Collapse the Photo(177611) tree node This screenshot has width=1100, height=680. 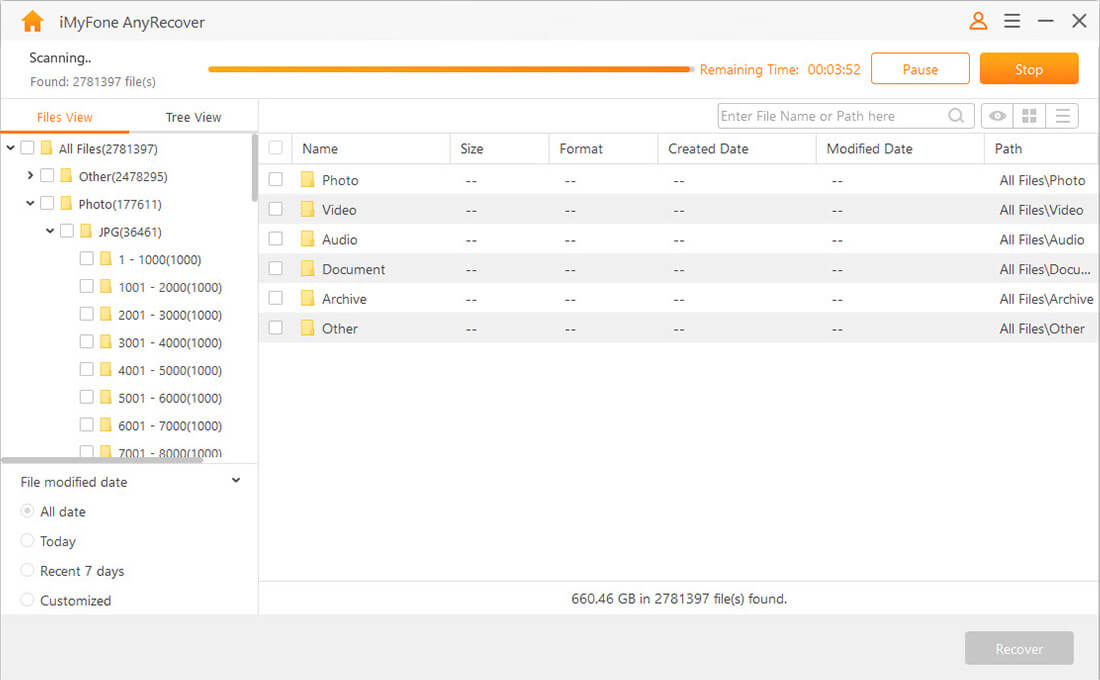coord(30,203)
